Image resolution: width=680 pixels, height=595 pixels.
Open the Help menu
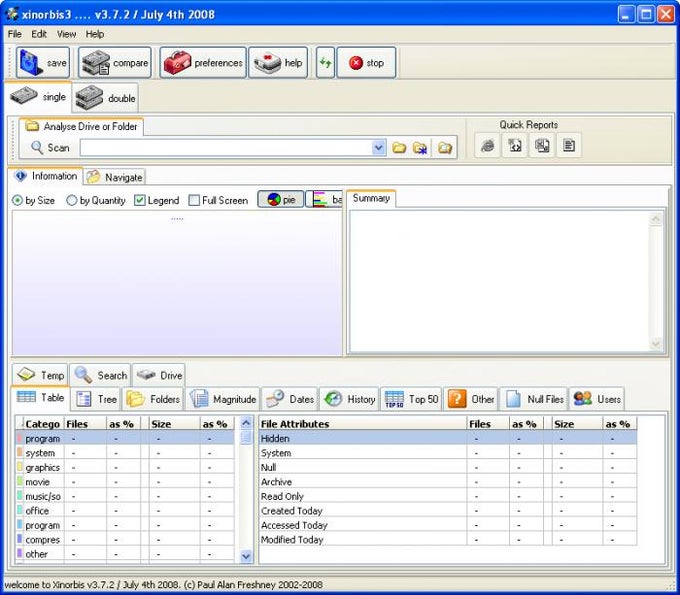pos(95,34)
